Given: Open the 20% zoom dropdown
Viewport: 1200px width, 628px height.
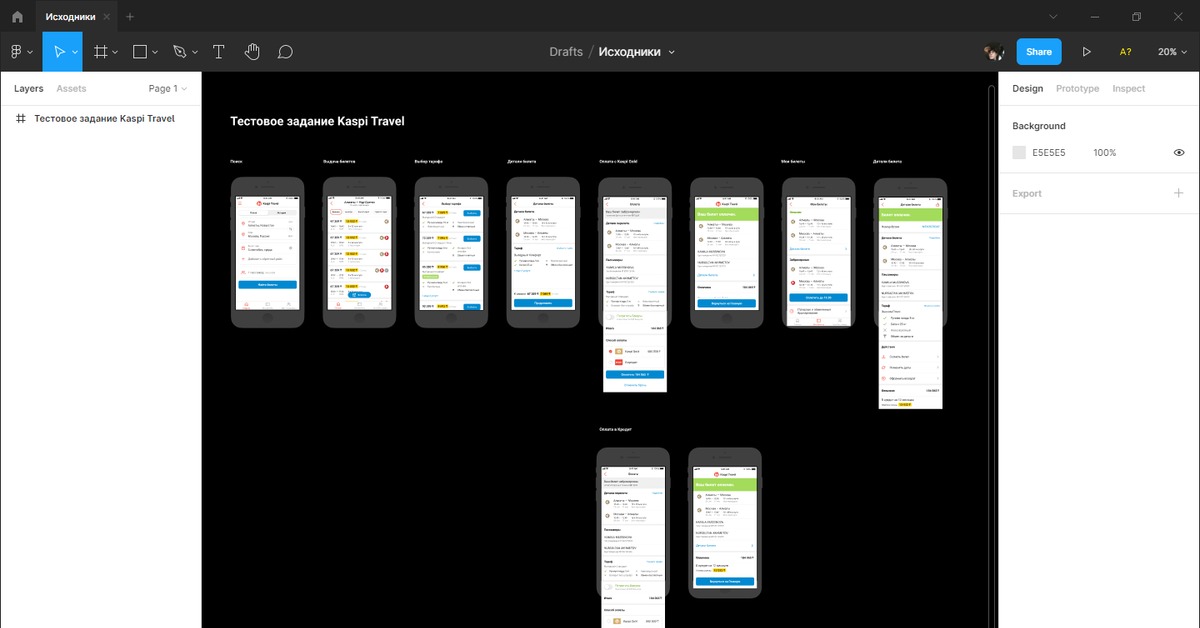Looking at the screenshot, I should coord(1171,52).
